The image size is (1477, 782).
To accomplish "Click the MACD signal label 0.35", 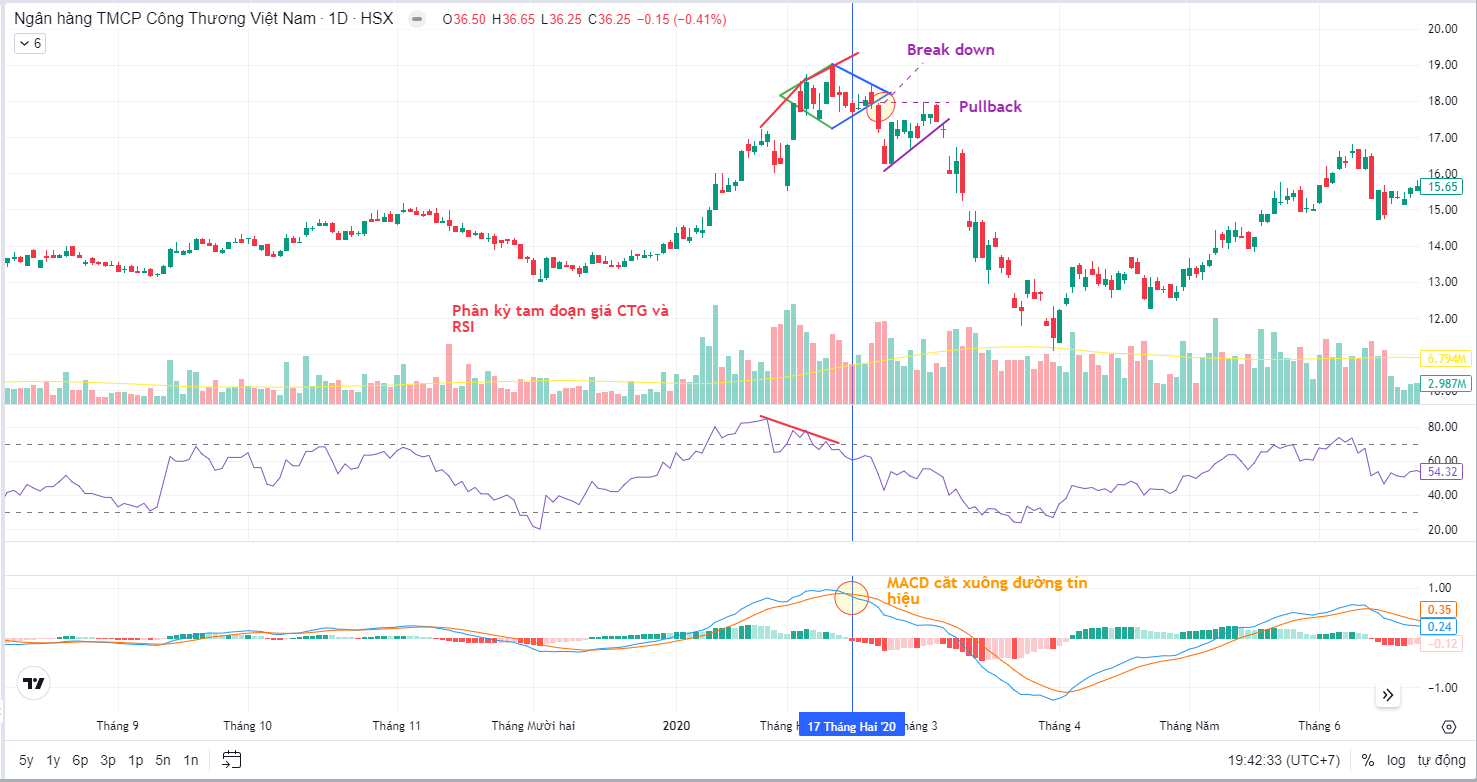I will (x=1440, y=609).
